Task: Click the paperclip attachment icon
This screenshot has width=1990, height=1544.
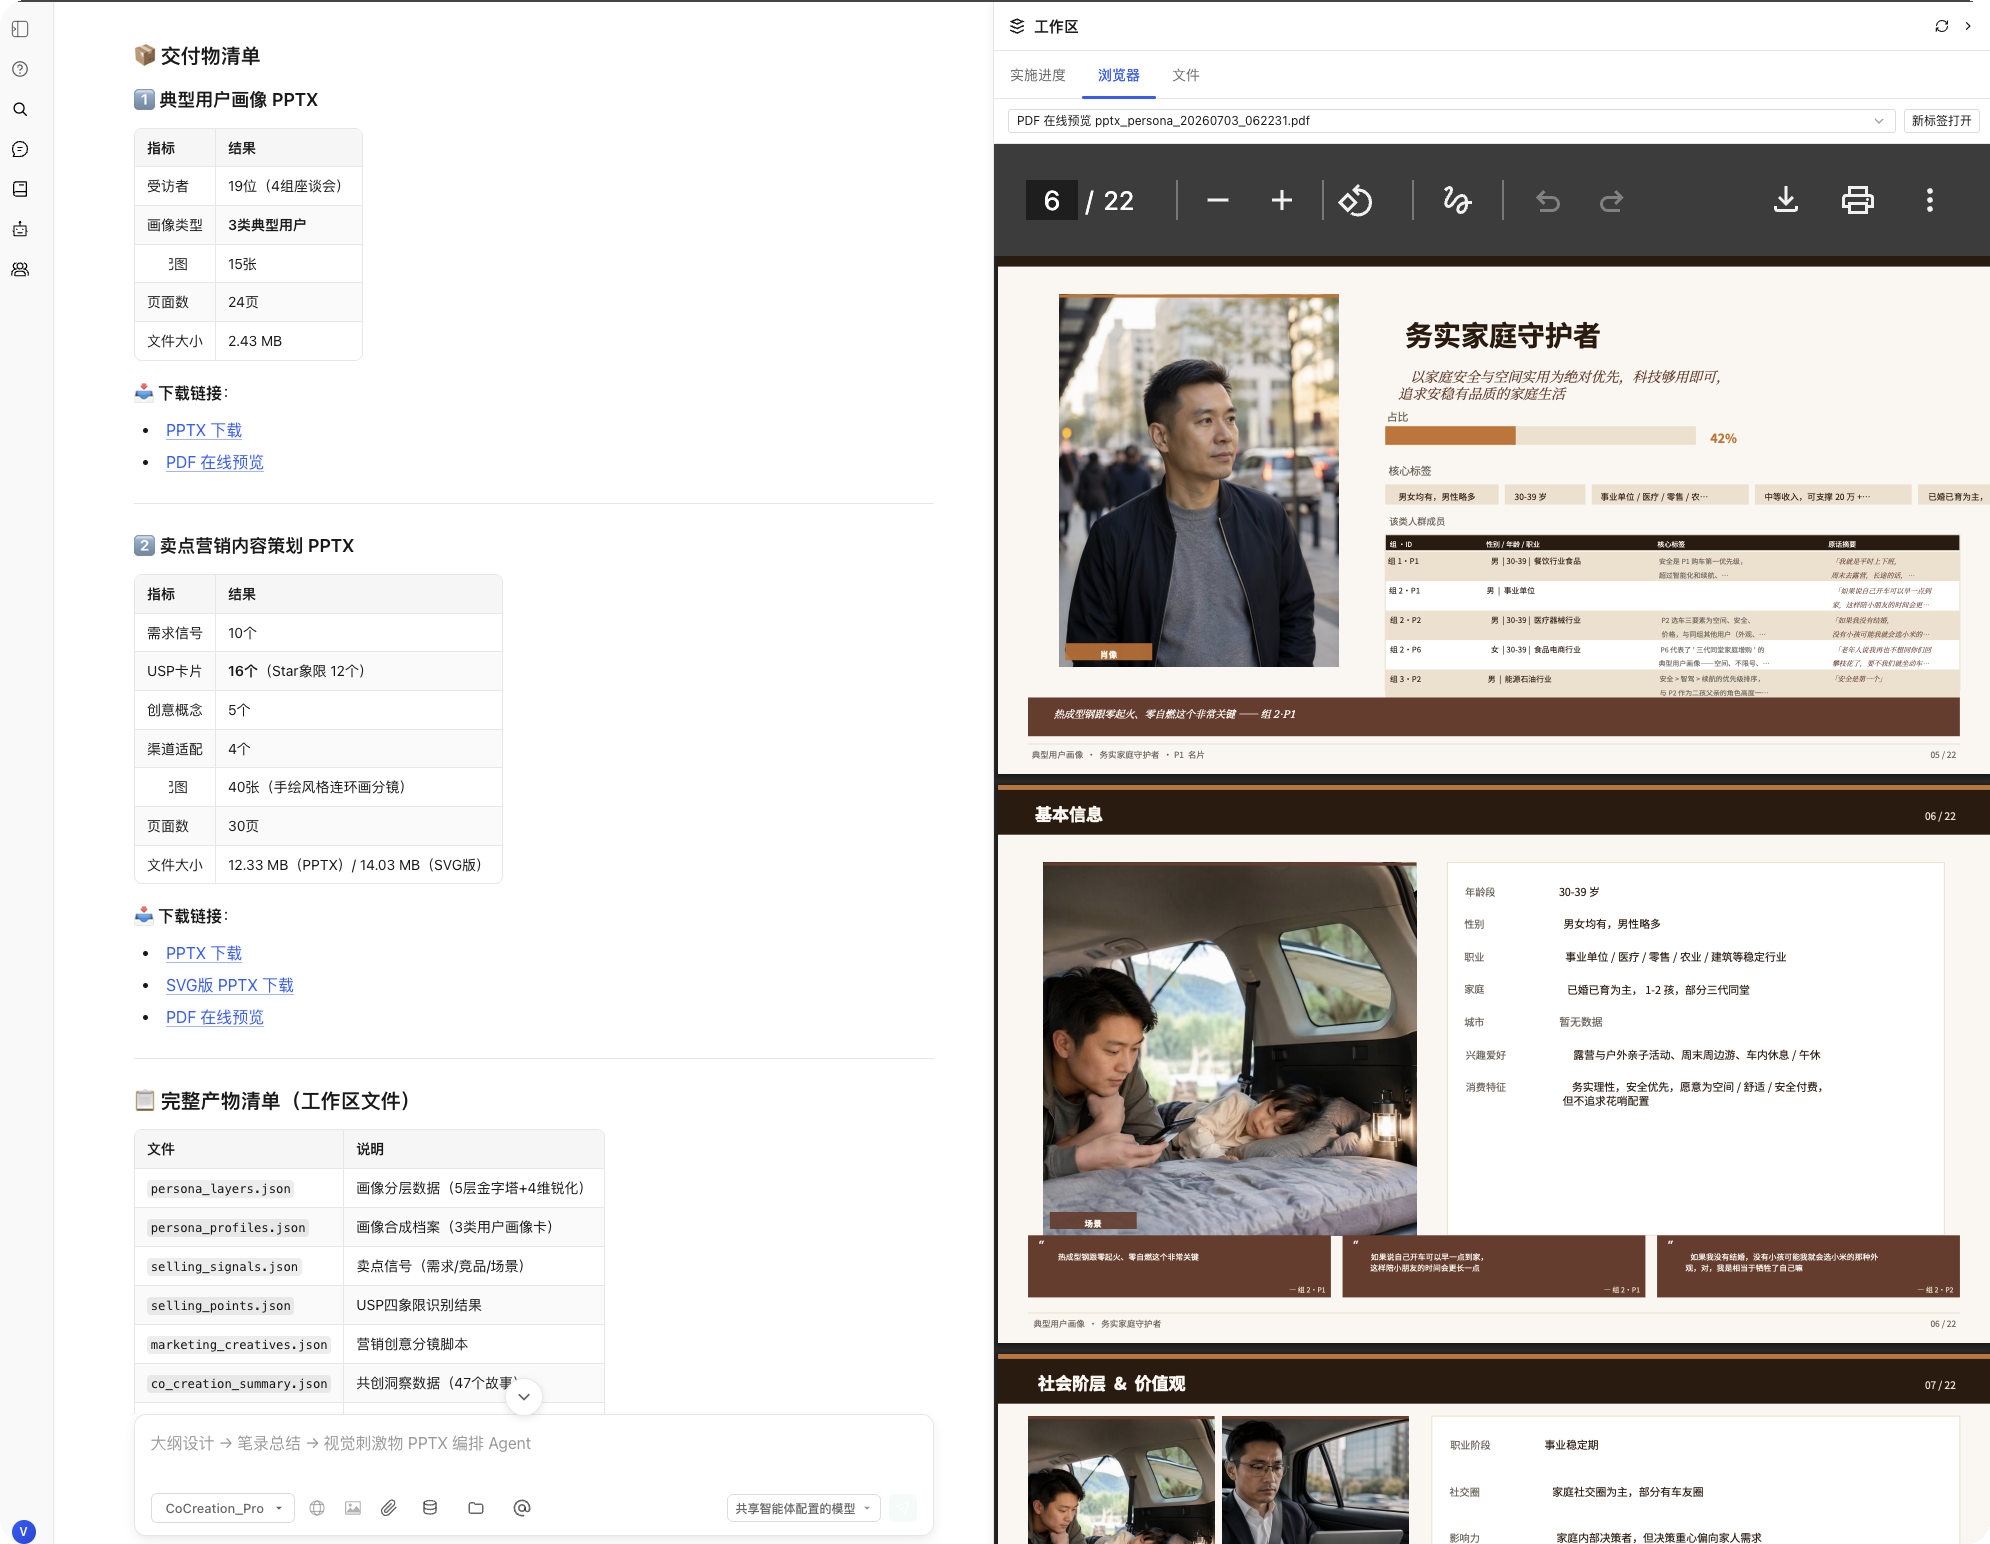Action: tap(389, 1508)
